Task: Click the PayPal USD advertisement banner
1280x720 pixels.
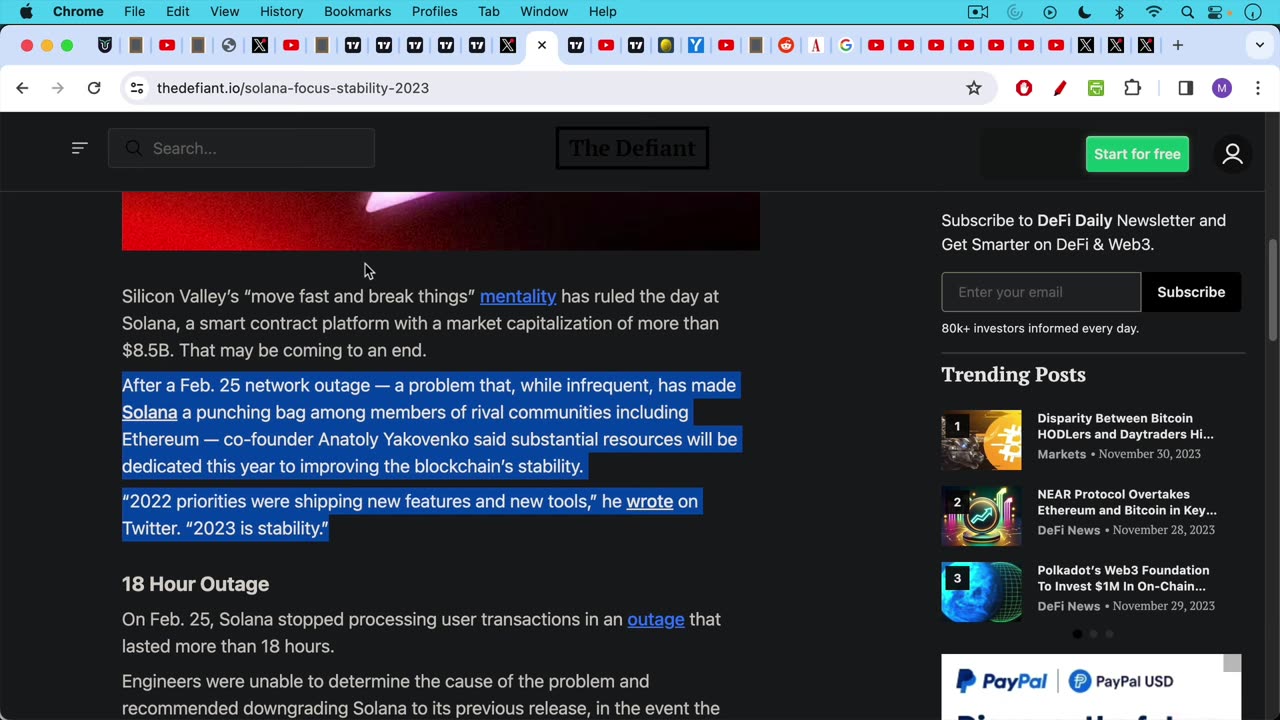Action: pos(1091,687)
